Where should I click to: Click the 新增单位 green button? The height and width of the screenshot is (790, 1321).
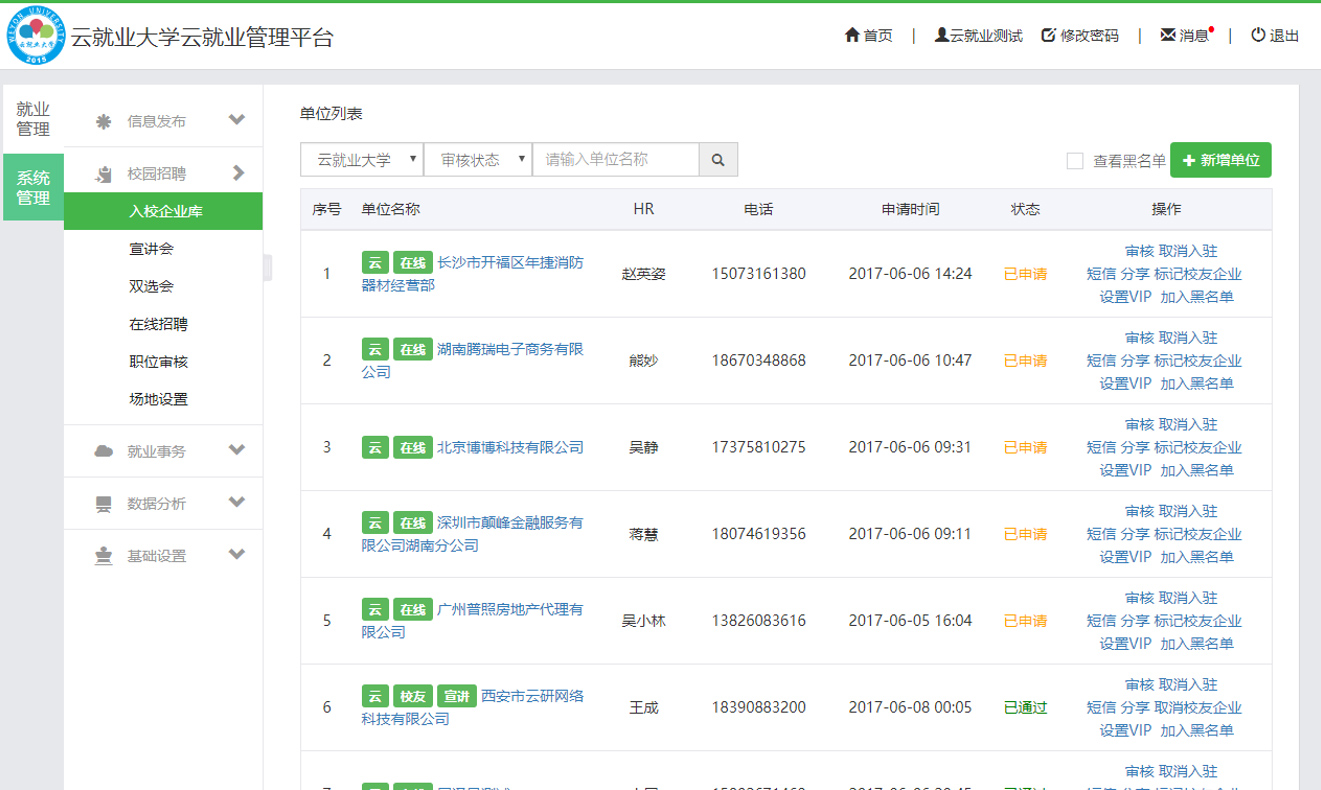pyautogui.click(x=1221, y=159)
